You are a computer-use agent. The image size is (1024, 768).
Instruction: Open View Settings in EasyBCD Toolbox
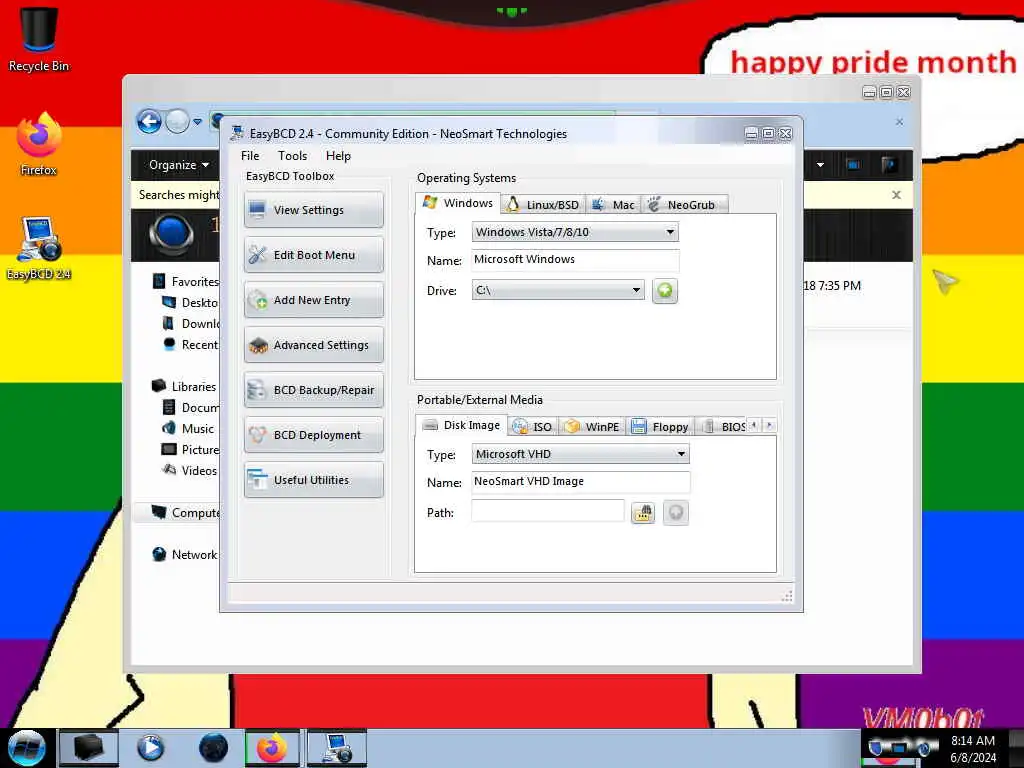[x=313, y=210]
